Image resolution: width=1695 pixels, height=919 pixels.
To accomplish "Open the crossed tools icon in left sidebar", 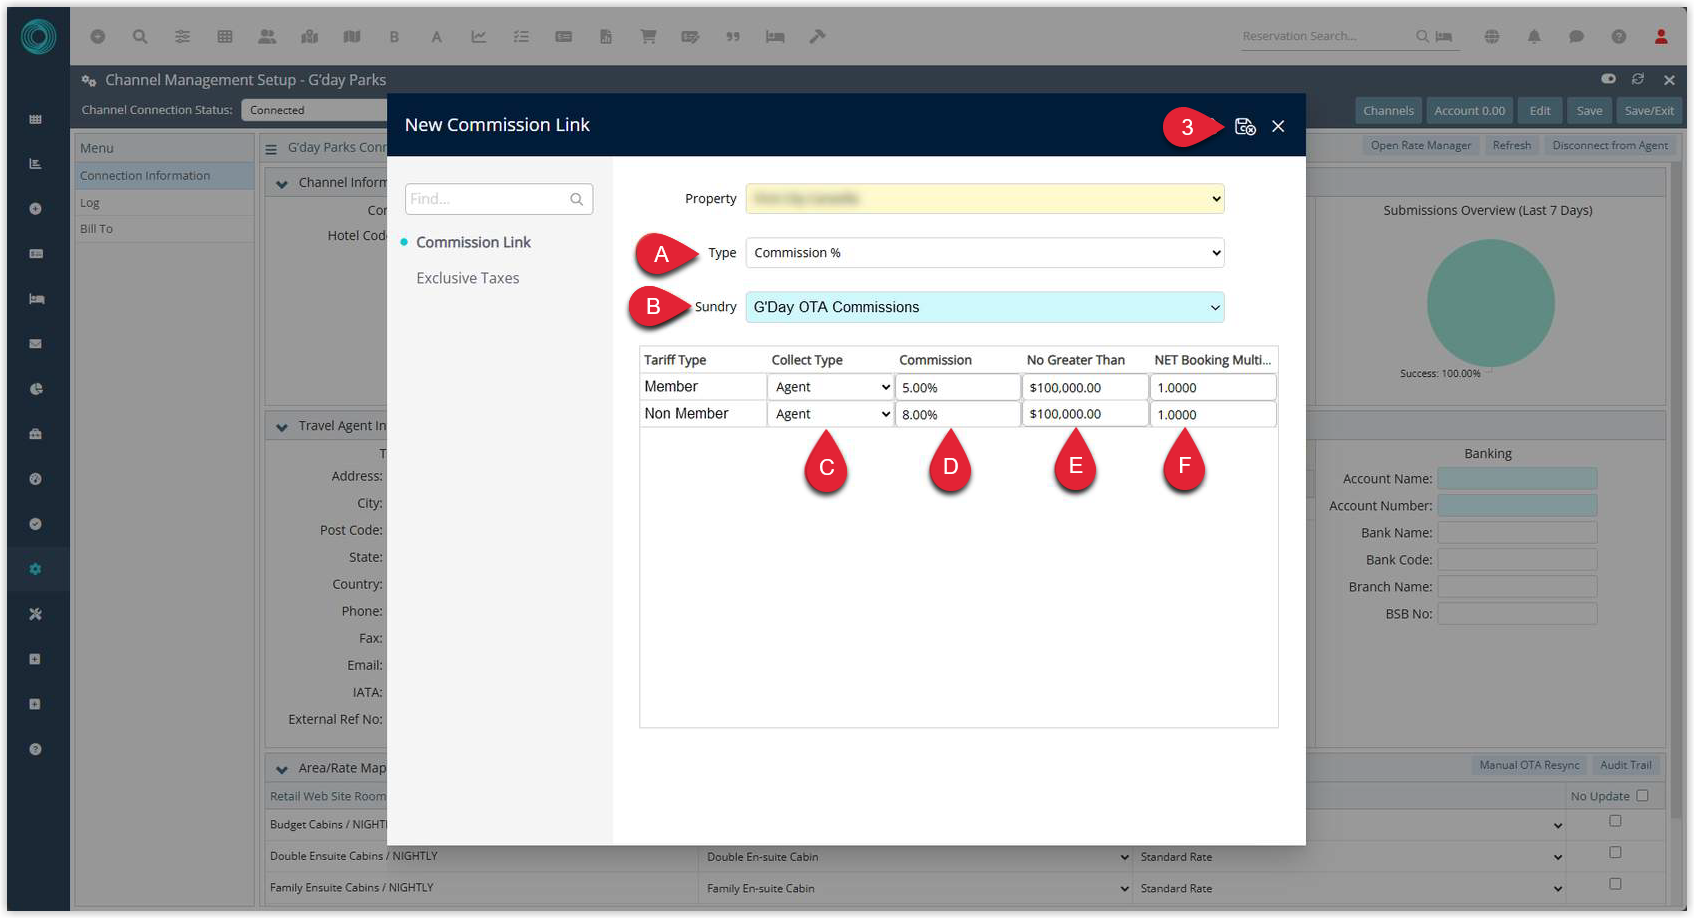I will click(36, 614).
